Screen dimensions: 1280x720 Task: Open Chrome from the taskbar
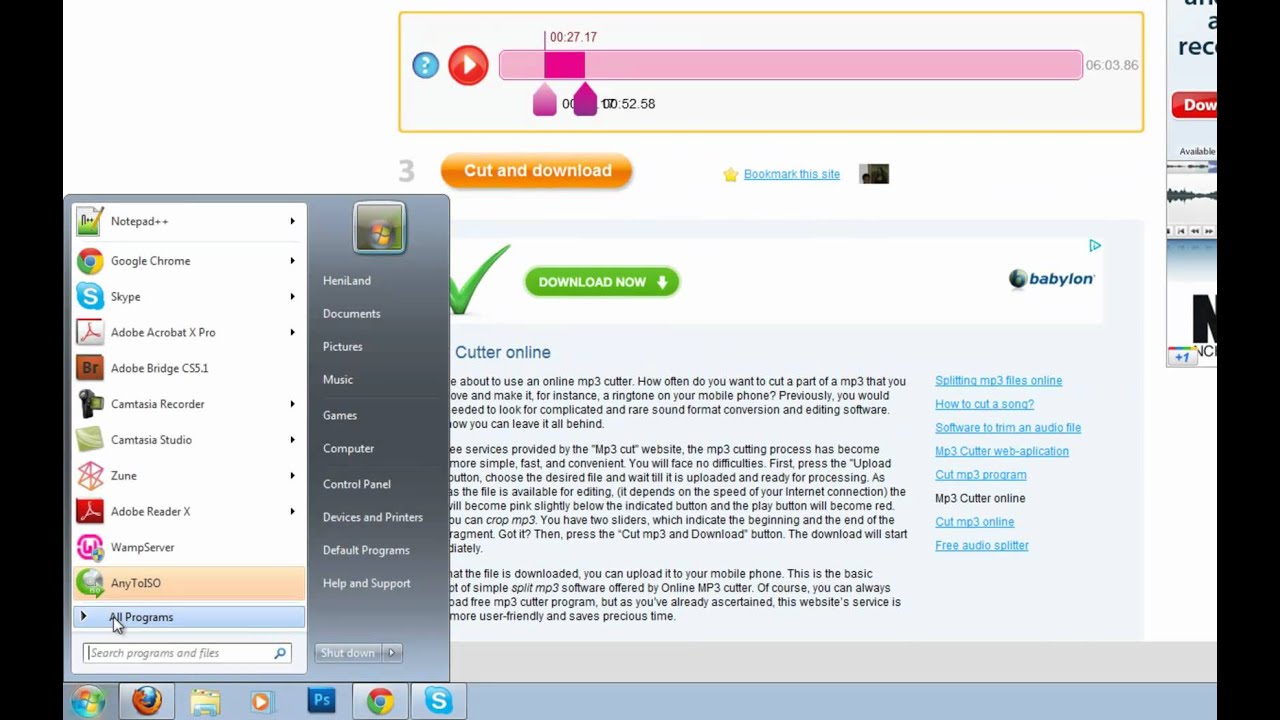click(380, 702)
